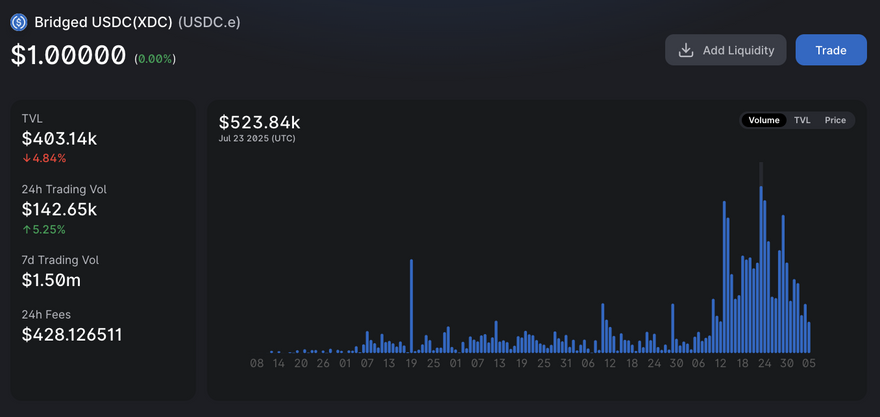Click the Bridged USDC(XDC) token name
Viewport: 880px width, 417px height.
tap(103, 21)
